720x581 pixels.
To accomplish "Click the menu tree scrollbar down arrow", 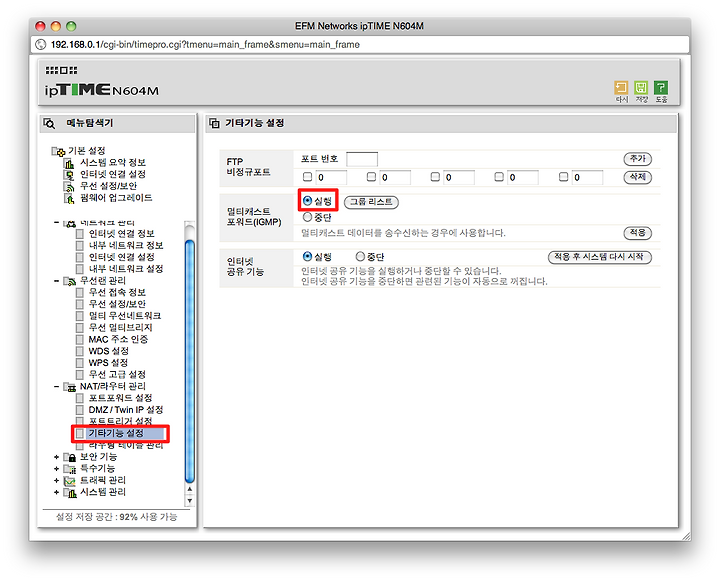I will pyautogui.click(x=190, y=501).
